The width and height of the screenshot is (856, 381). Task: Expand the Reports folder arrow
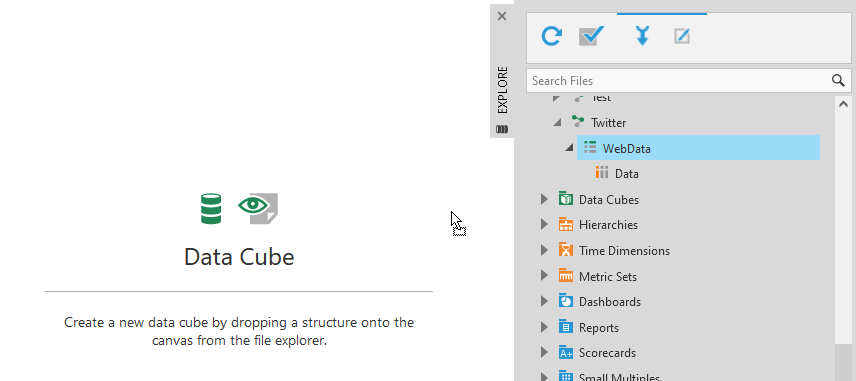[x=544, y=327]
